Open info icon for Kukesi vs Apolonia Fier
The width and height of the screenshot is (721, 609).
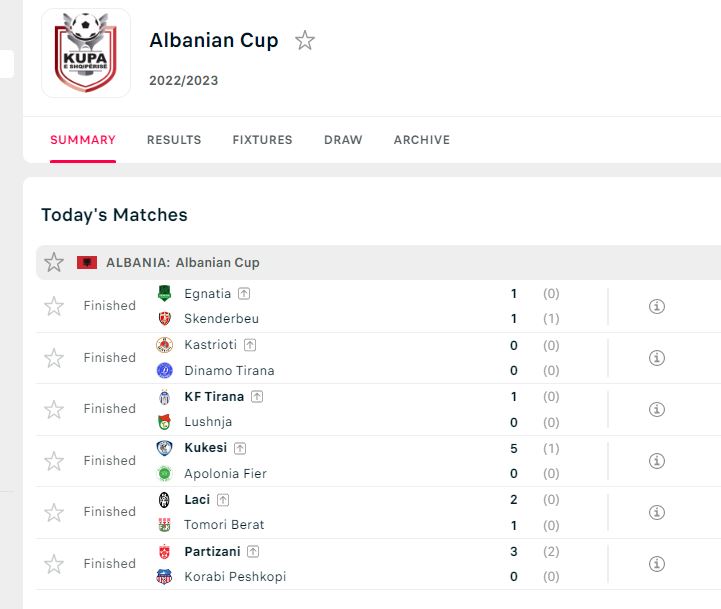pos(657,461)
